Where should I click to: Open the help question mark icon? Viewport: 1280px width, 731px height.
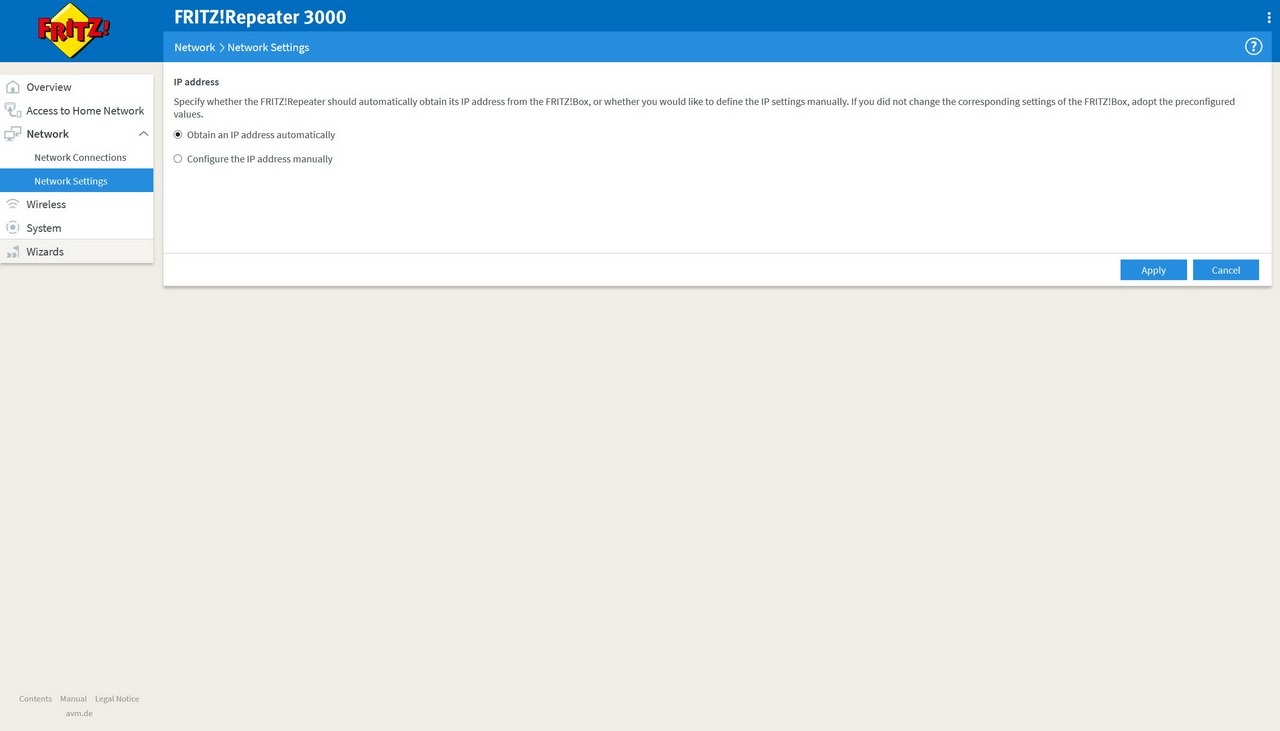[x=1253, y=47]
